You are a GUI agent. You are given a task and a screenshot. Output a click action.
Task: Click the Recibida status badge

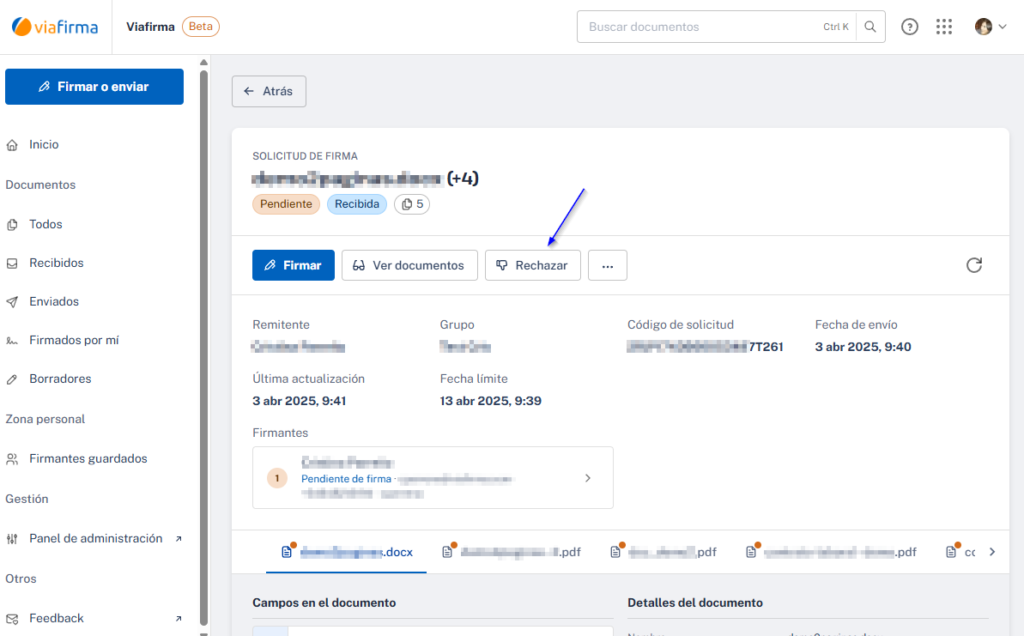(357, 204)
